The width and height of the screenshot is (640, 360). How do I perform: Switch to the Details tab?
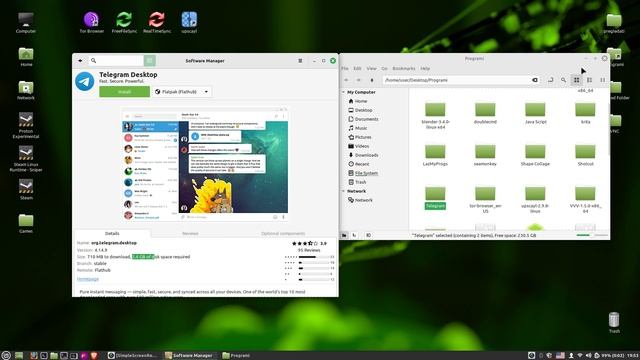(112, 233)
